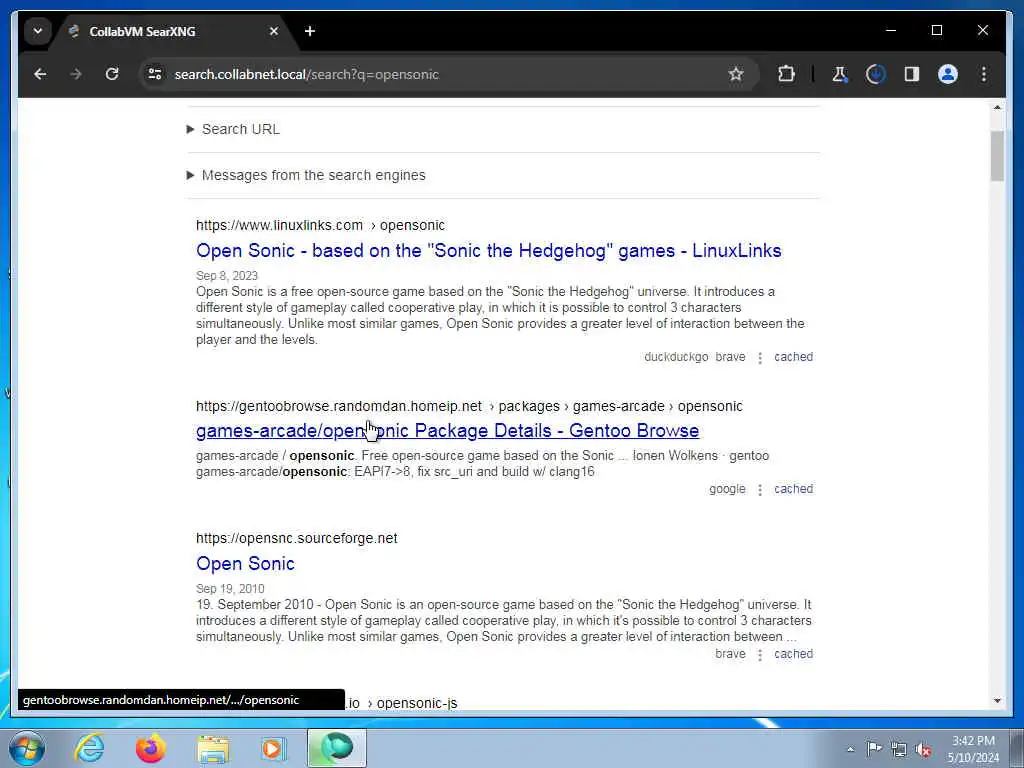Click the page scrollbar up arrow
This screenshot has width=1024, height=768.
997,107
